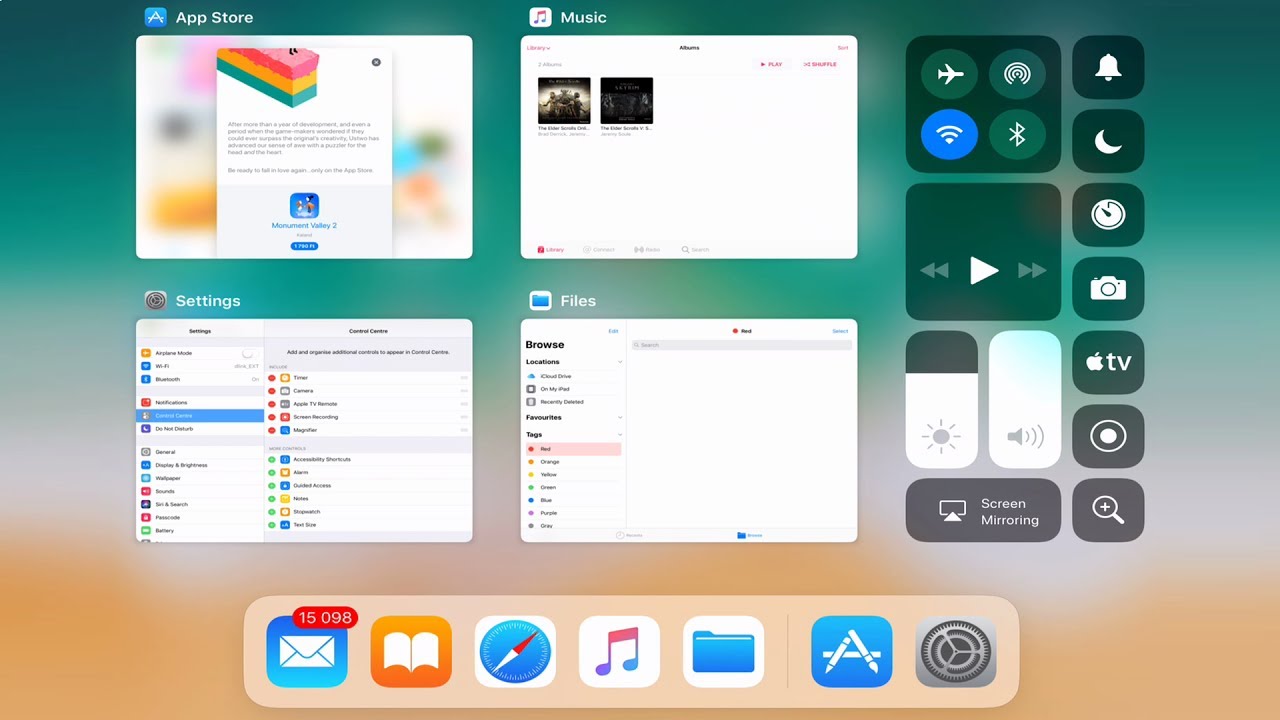This screenshot has width=1280, height=720.
Task: Open App Store from the dock
Action: pyautogui.click(x=851, y=652)
